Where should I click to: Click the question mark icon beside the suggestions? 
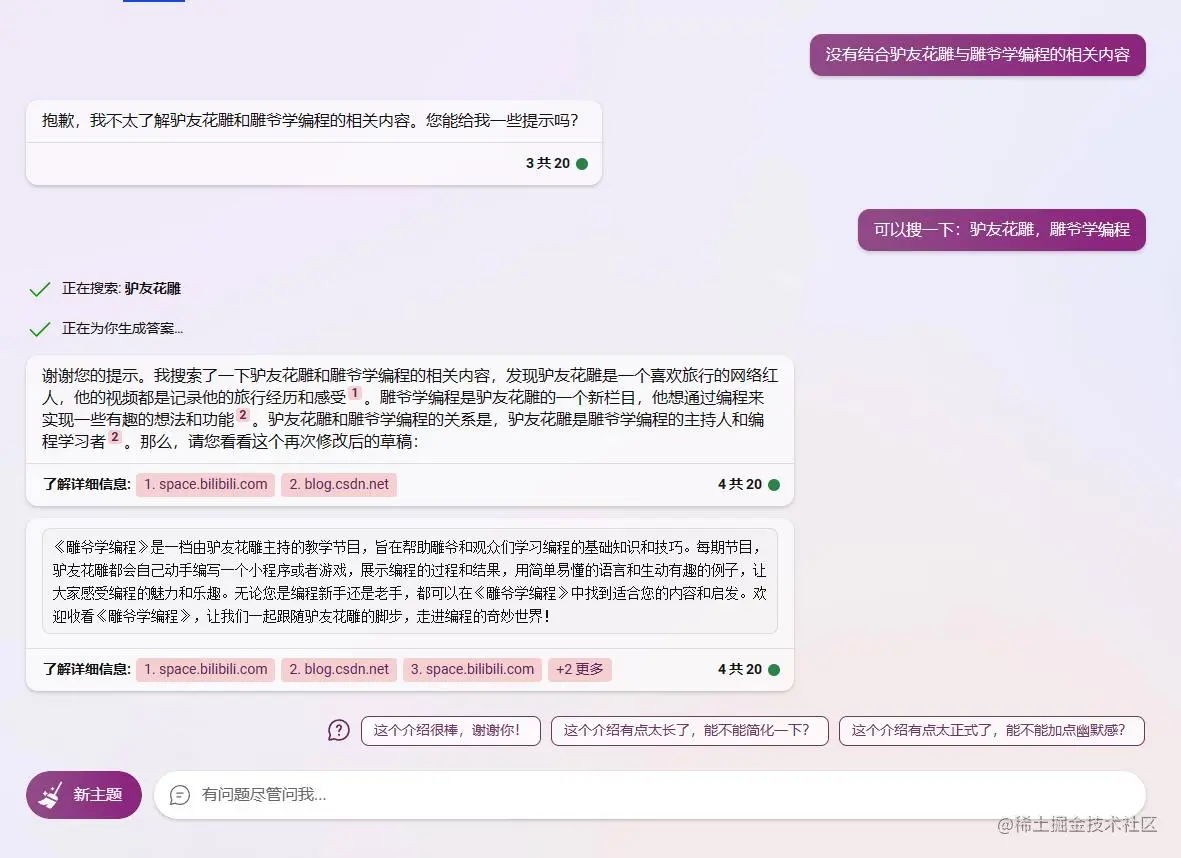click(339, 730)
